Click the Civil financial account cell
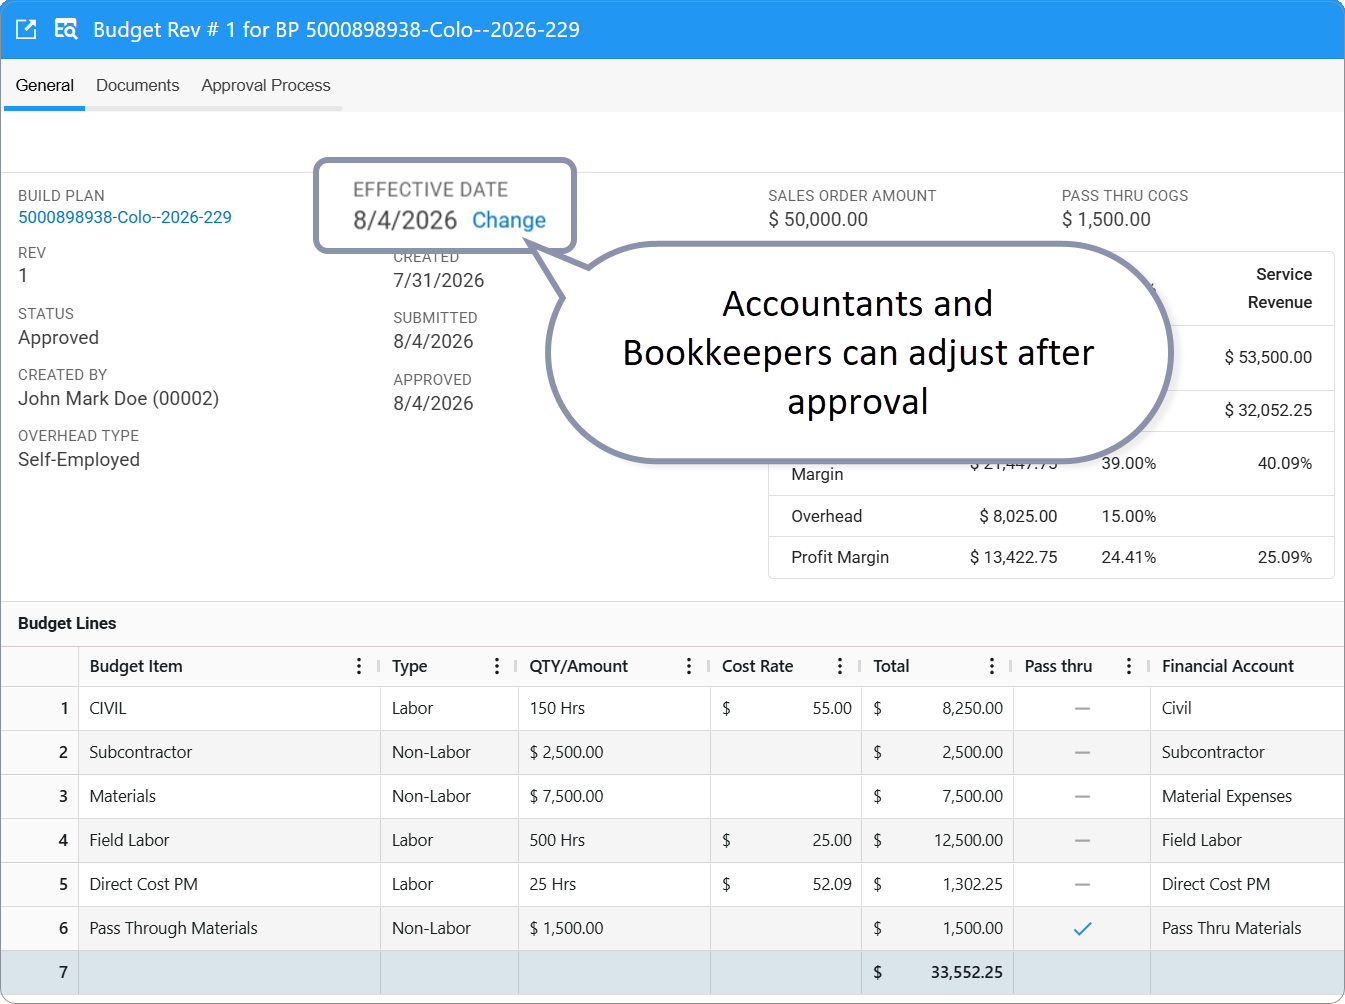1345x1004 pixels. 1247,708
